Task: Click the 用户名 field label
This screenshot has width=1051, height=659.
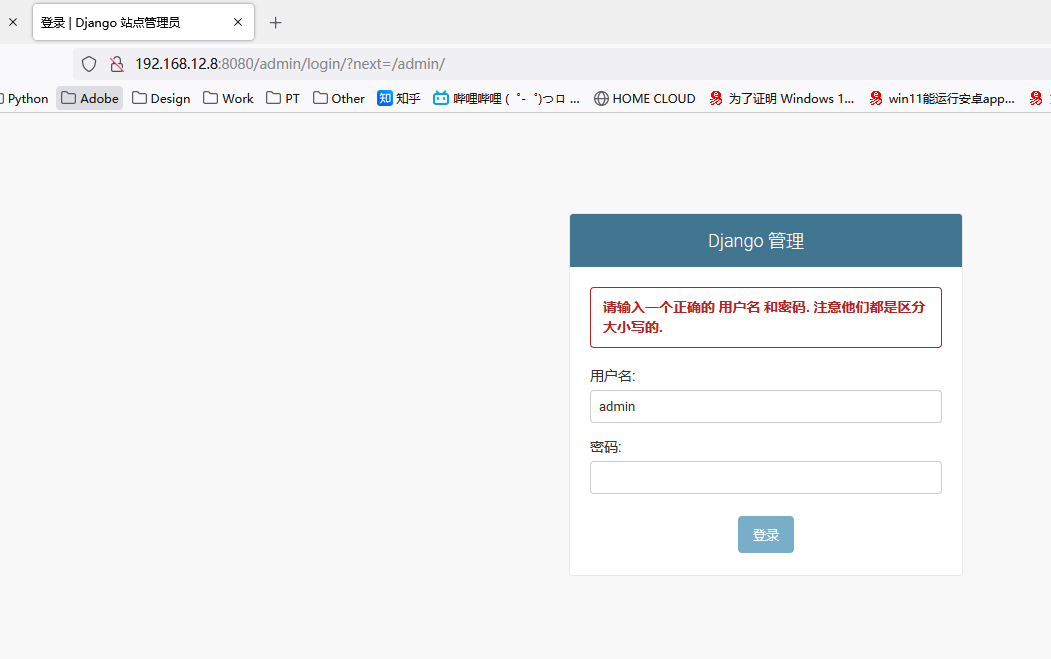Action: tap(613, 376)
